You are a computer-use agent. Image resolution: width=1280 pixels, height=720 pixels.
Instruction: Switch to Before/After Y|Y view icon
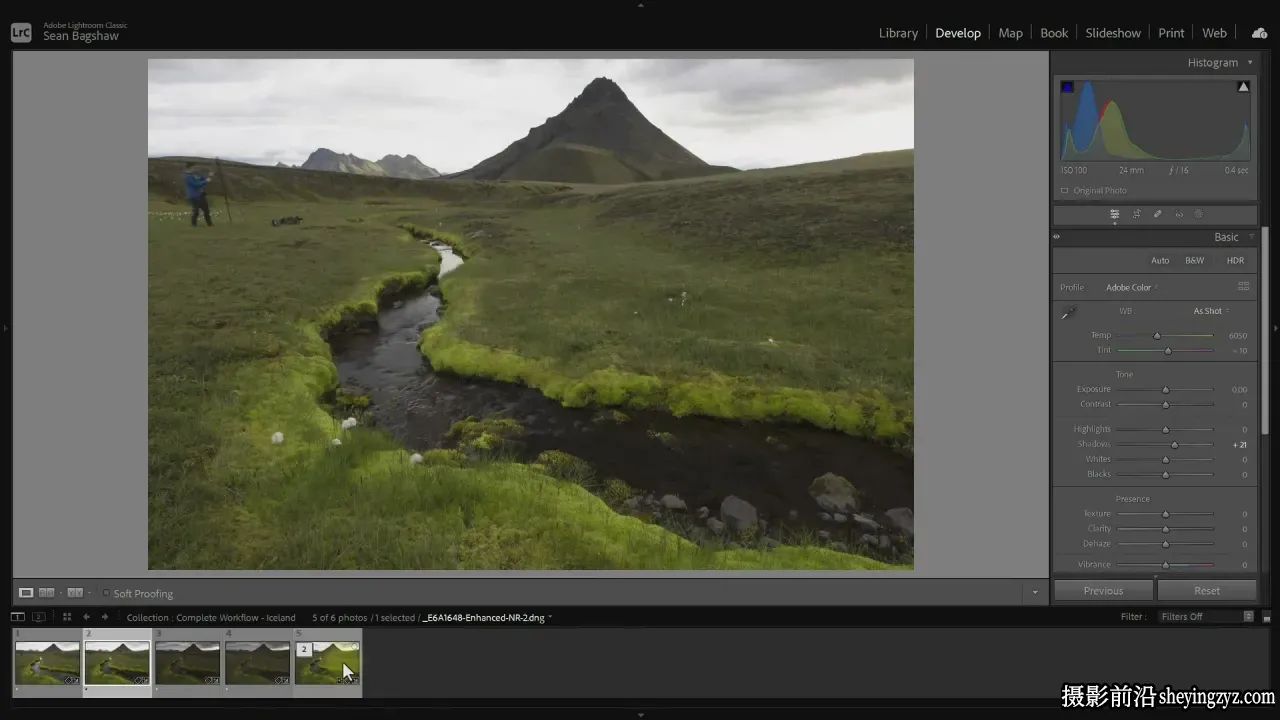pyautogui.click(x=74, y=593)
